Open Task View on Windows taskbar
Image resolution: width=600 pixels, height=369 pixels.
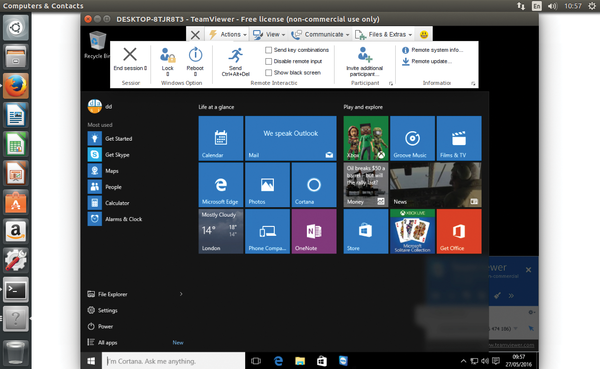(x=256, y=361)
